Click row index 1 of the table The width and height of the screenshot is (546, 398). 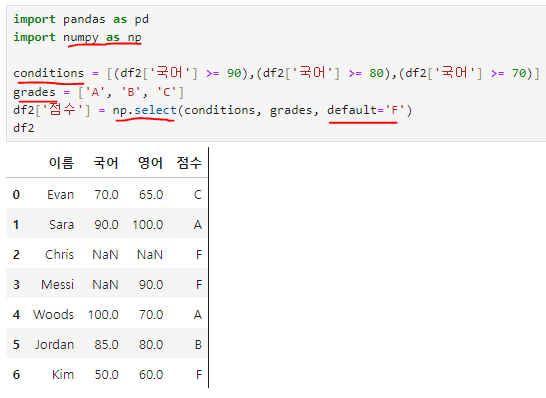pyautogui.click(x=16, y=225)
